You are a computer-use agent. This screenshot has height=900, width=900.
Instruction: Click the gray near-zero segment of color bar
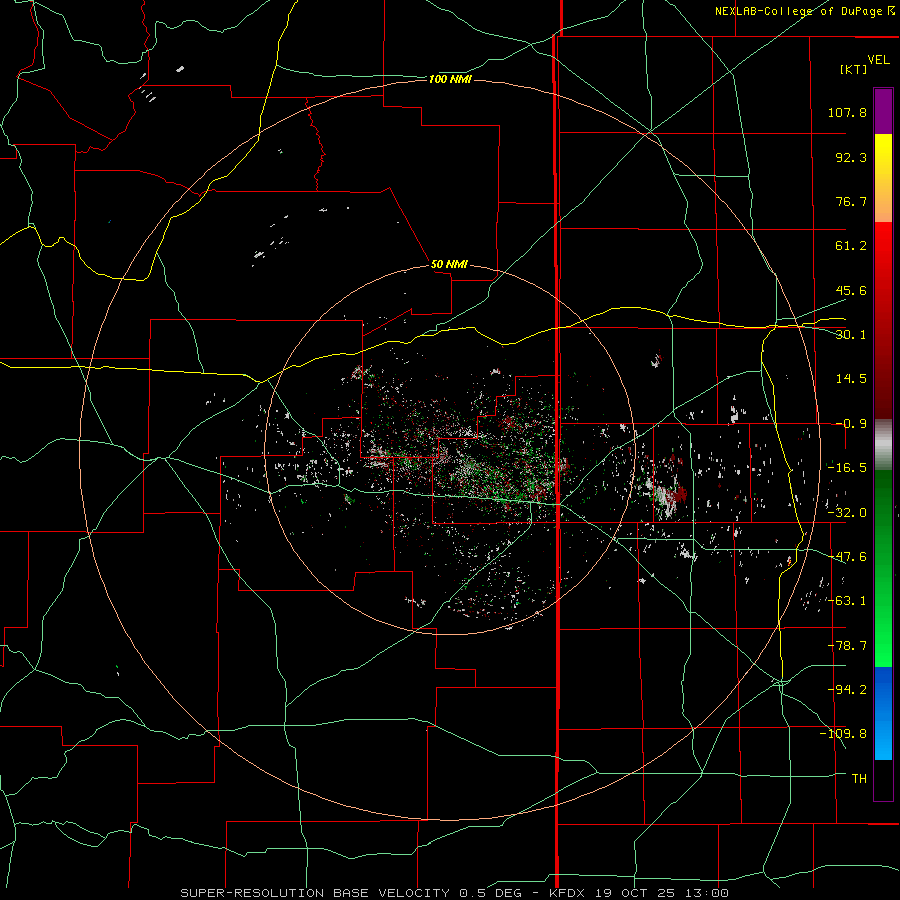[883, 445]
